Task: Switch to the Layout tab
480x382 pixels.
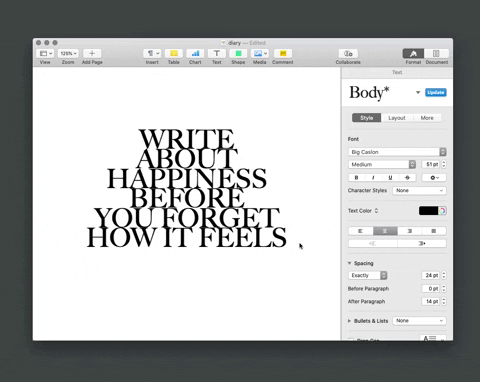Action: (397, 118)
